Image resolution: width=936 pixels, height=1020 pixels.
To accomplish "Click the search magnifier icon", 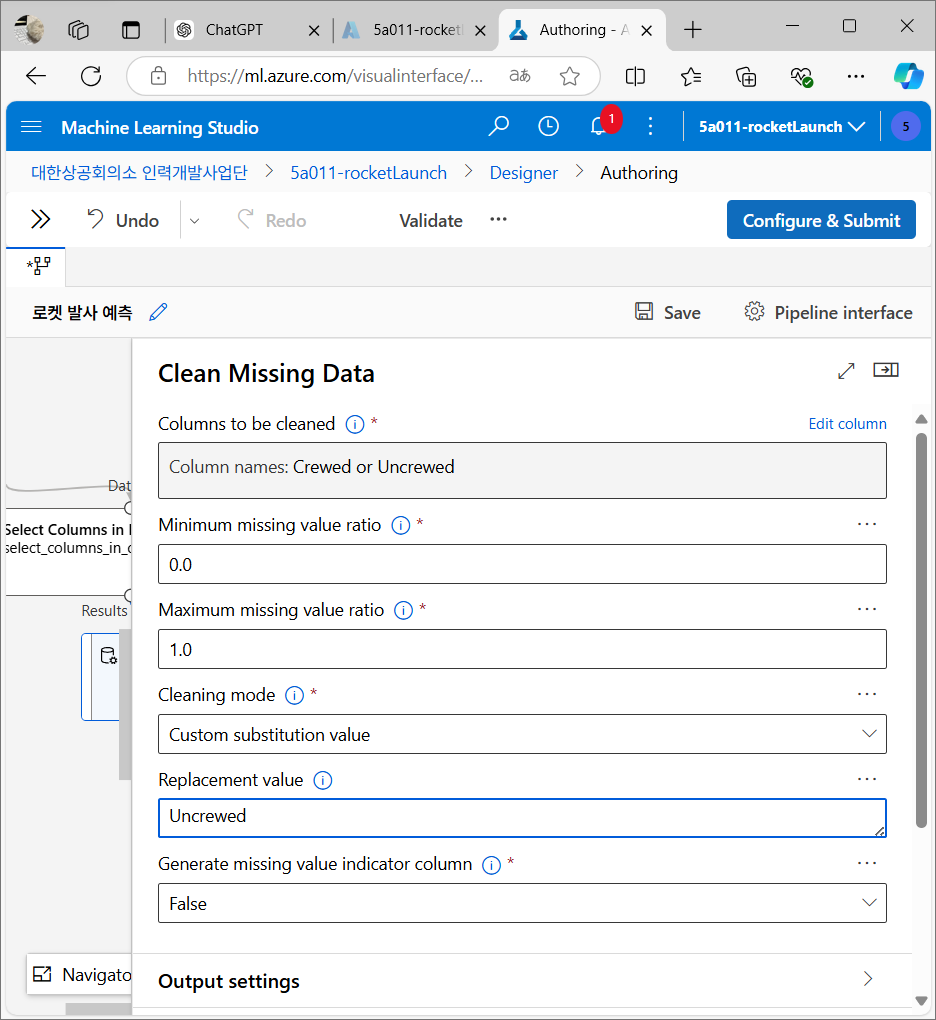I will 498,126.
